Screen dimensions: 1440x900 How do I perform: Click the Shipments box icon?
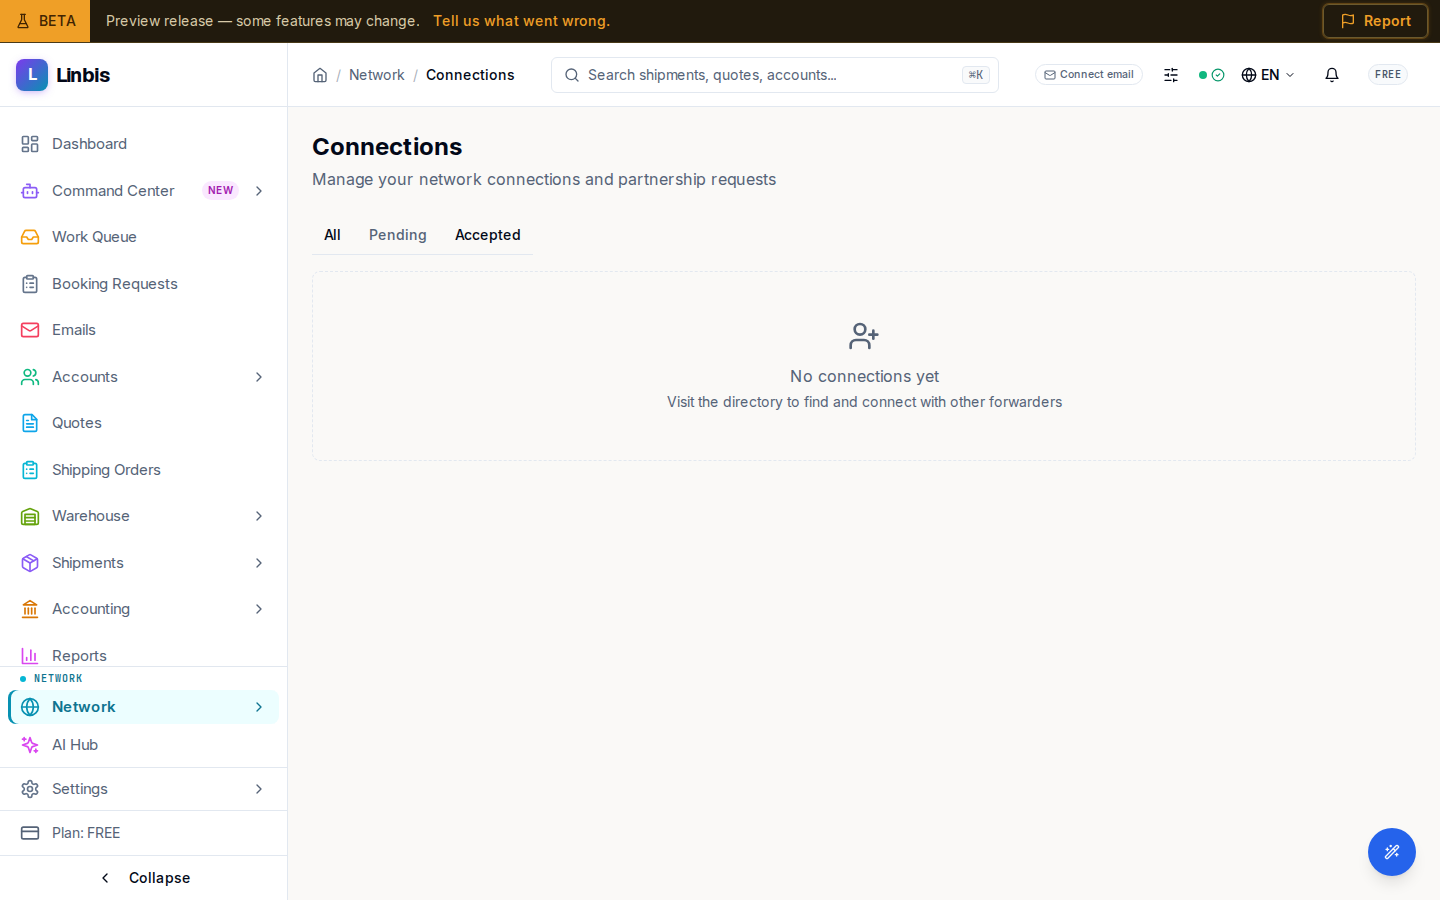point(30,563)
